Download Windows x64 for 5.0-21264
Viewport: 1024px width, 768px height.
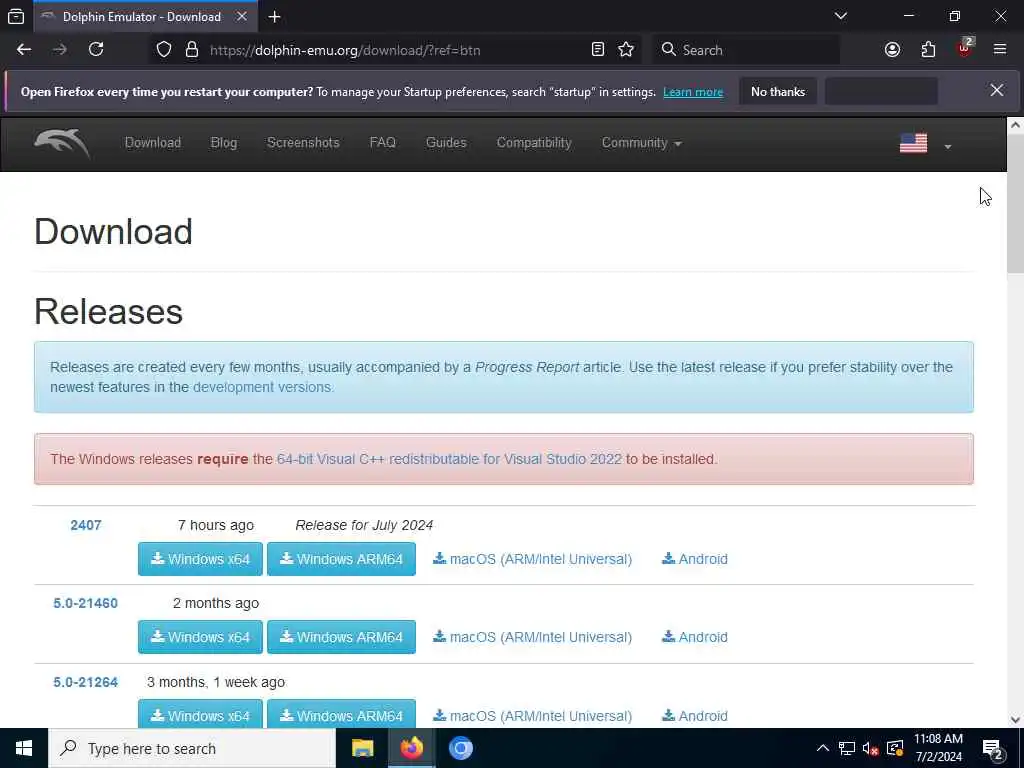(200, 714)
